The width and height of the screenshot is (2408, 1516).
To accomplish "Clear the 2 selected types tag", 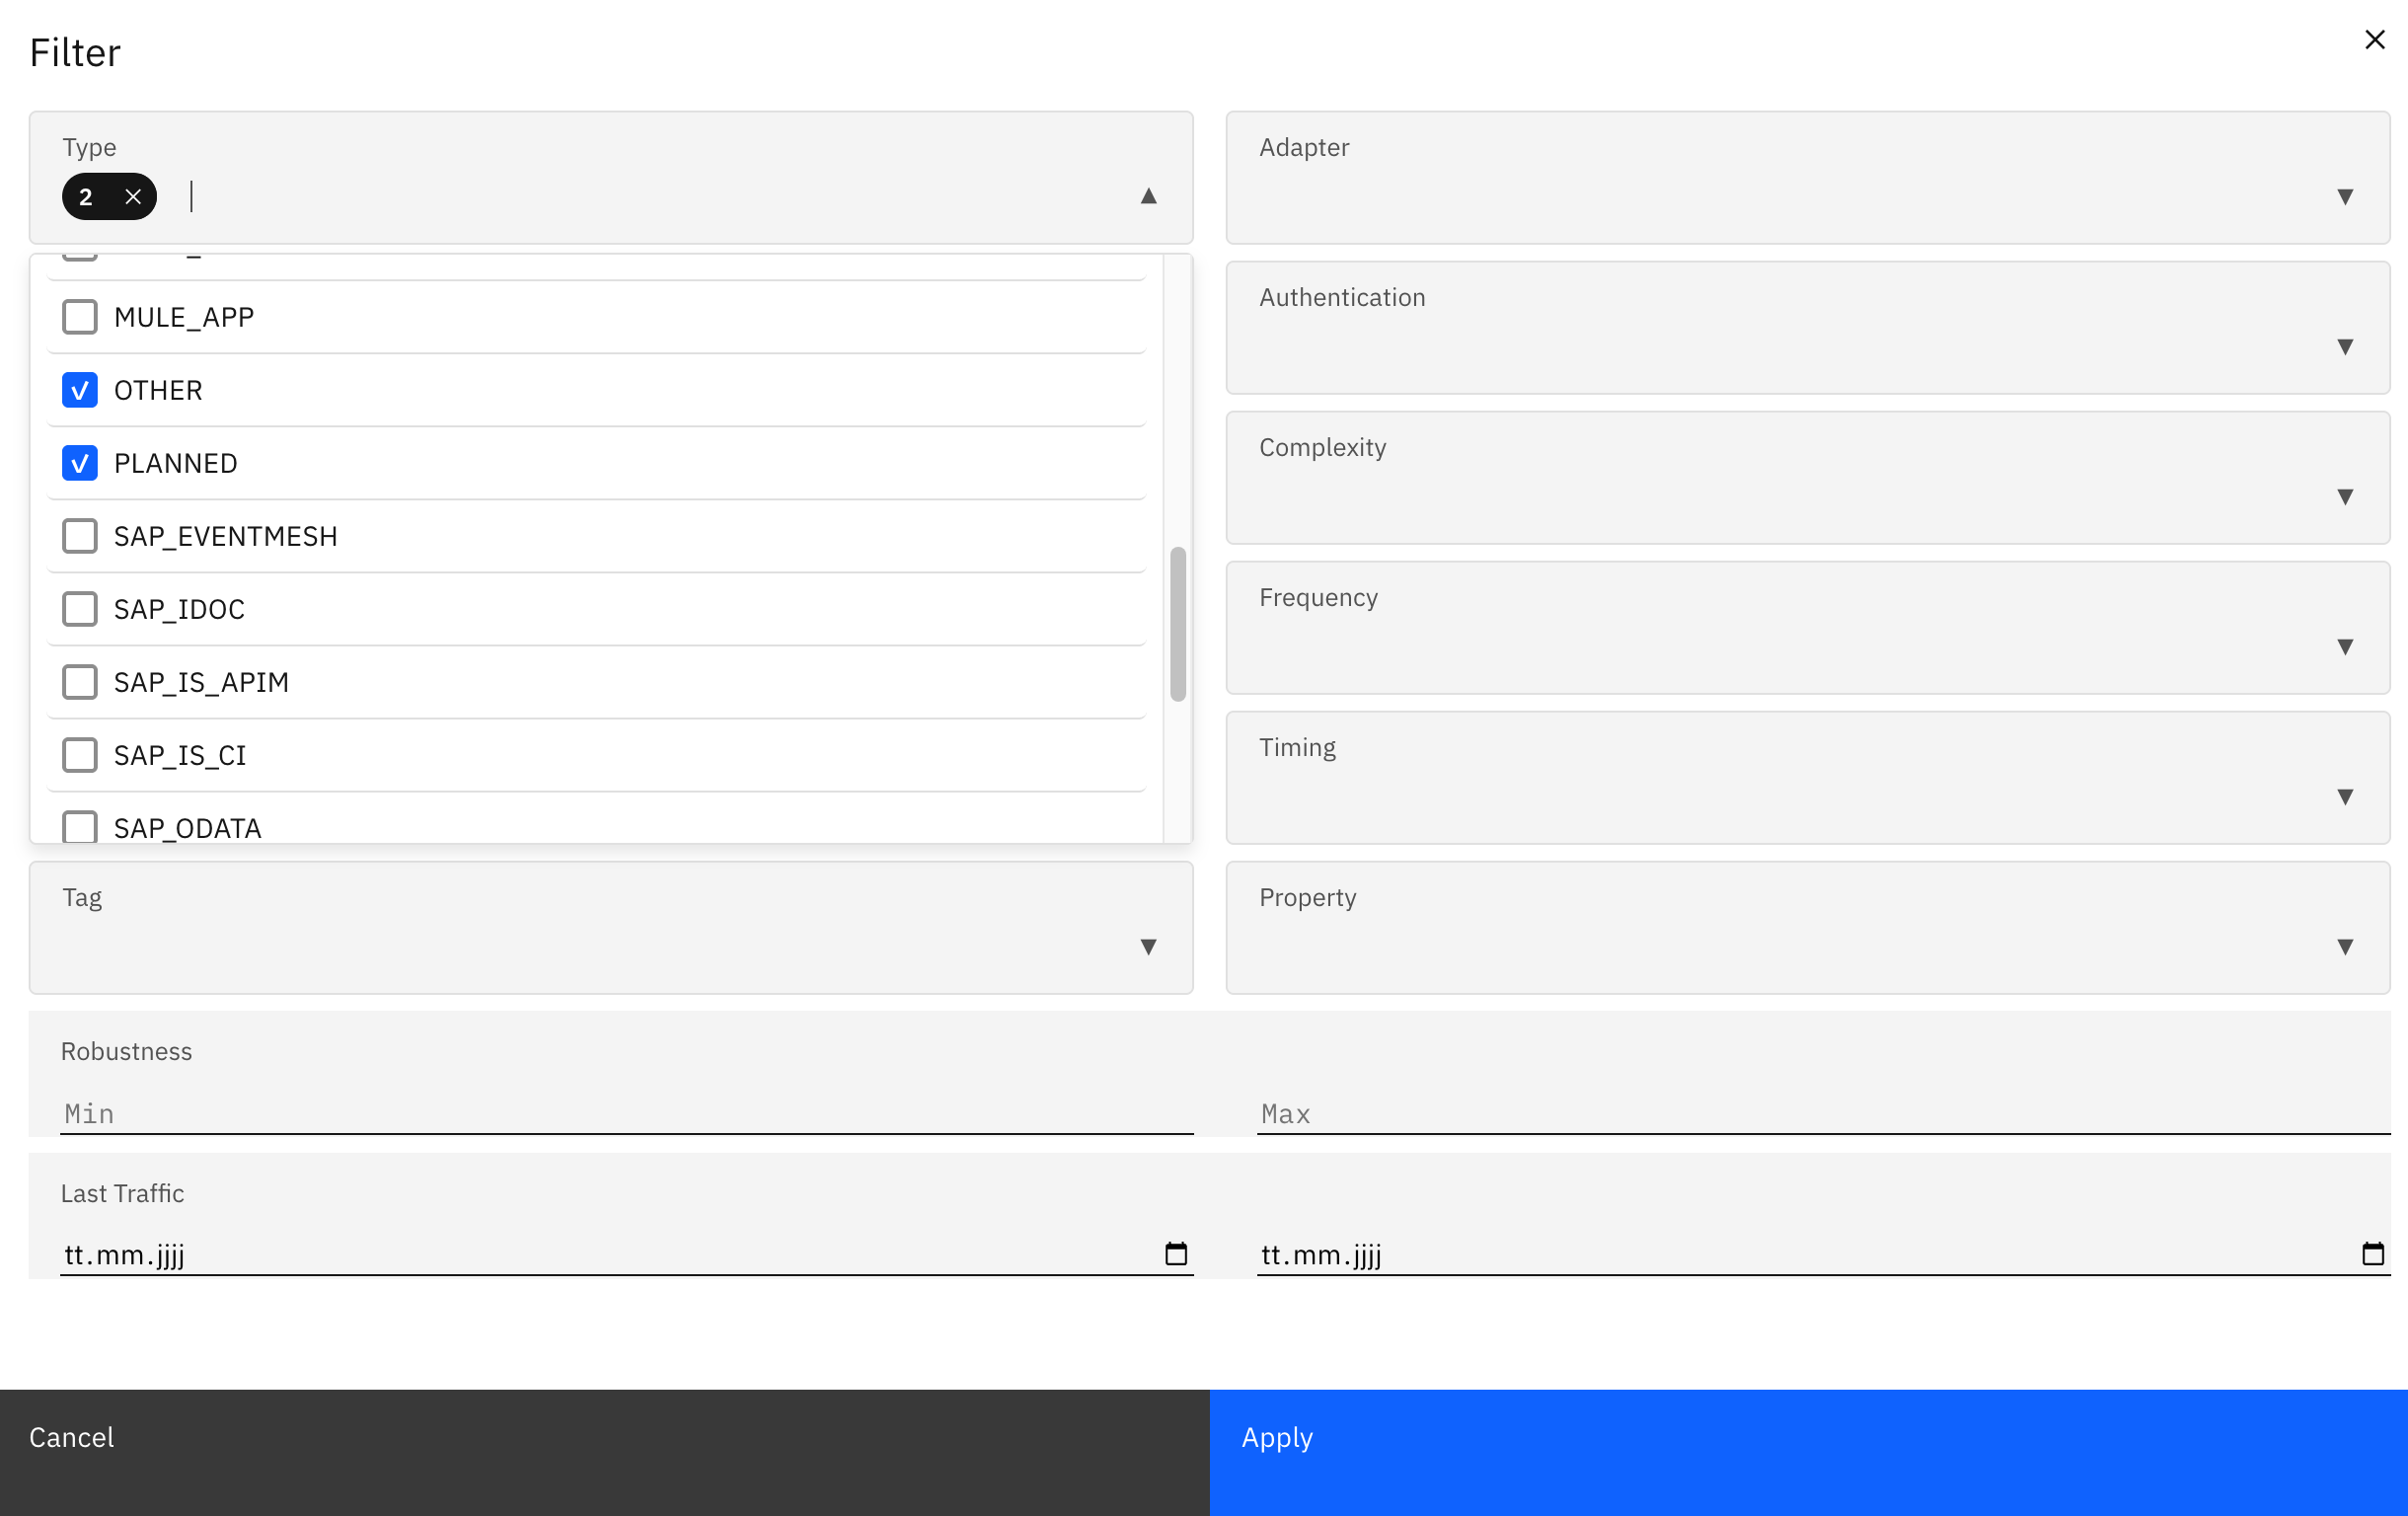I will [x=133, y=197].
